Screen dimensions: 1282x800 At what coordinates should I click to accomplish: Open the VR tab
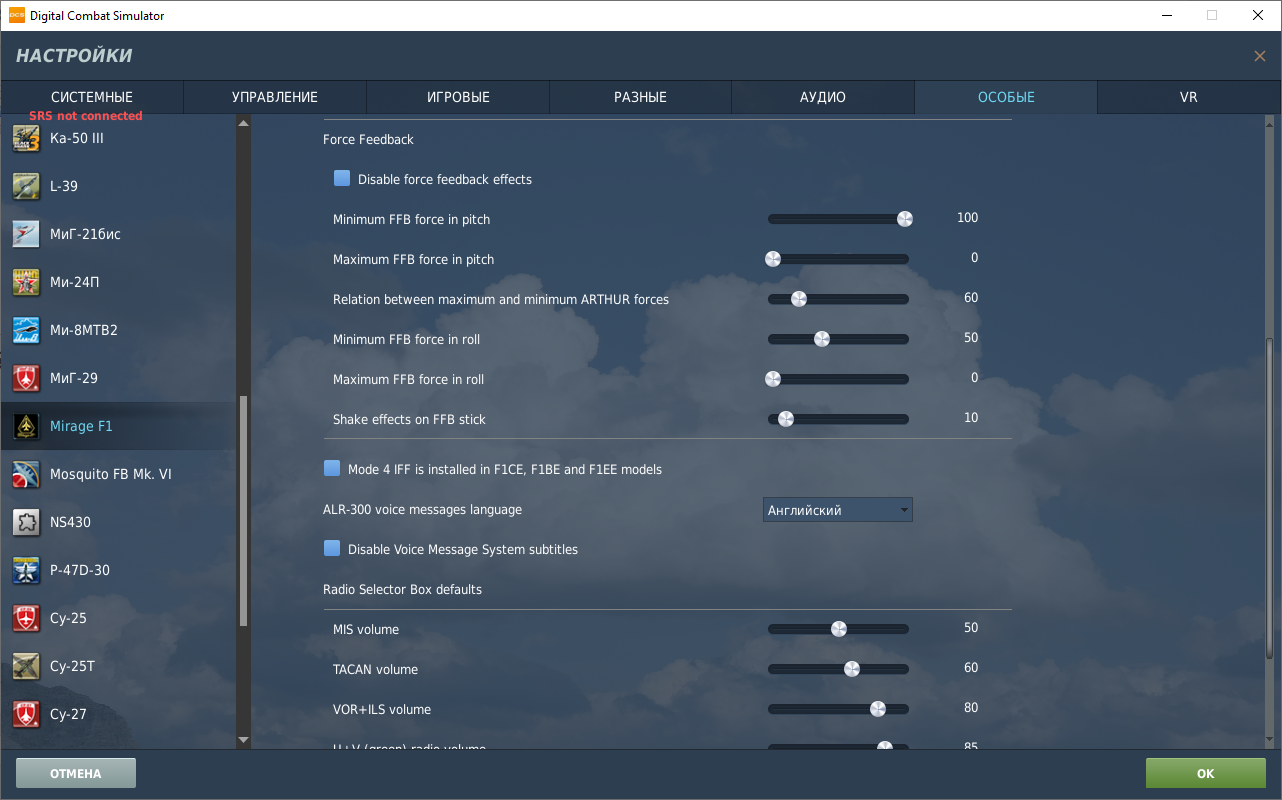coord(1189,97)
